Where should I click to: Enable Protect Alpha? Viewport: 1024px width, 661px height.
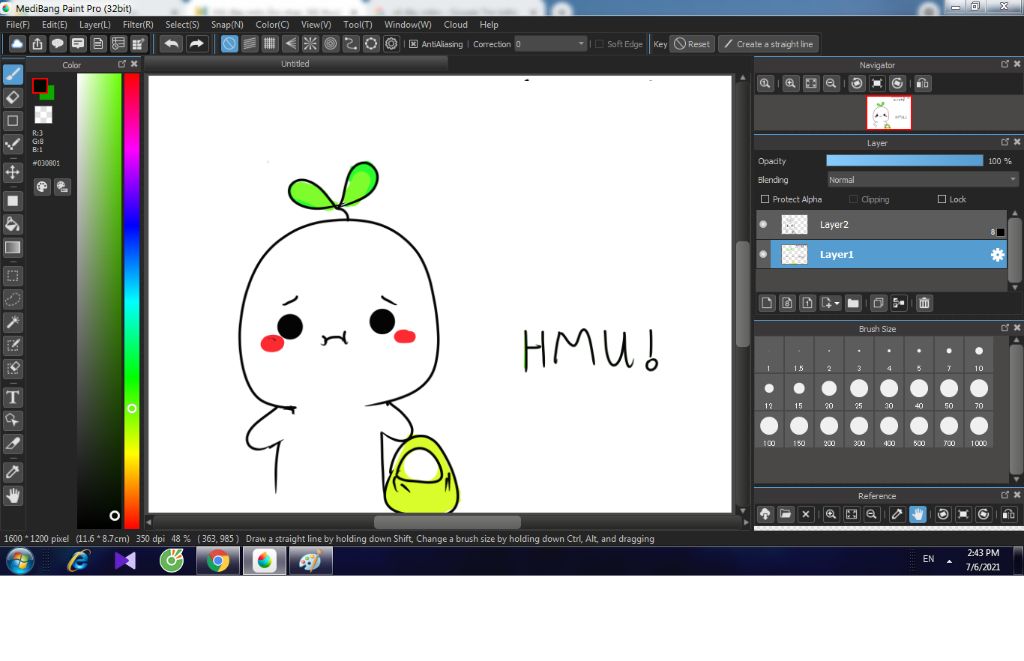pos(765,199)
